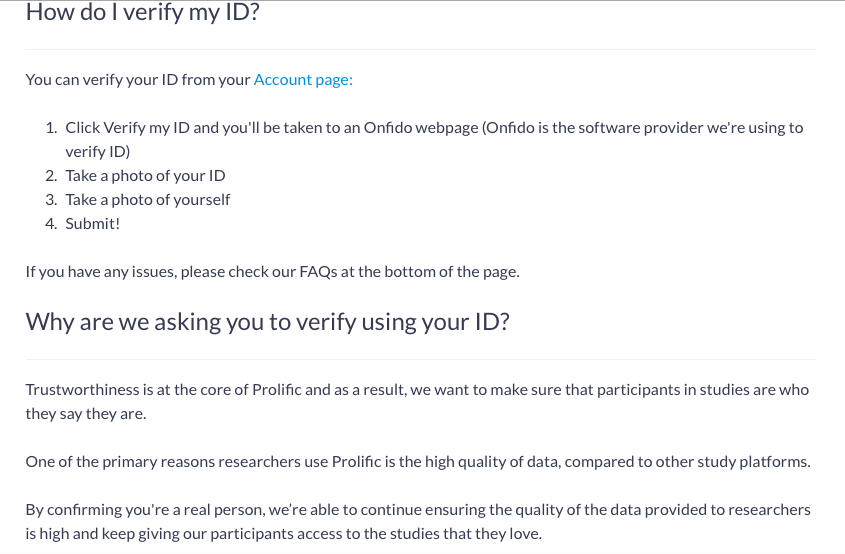Click the list number '4.' marker

(x=51, y=224)
